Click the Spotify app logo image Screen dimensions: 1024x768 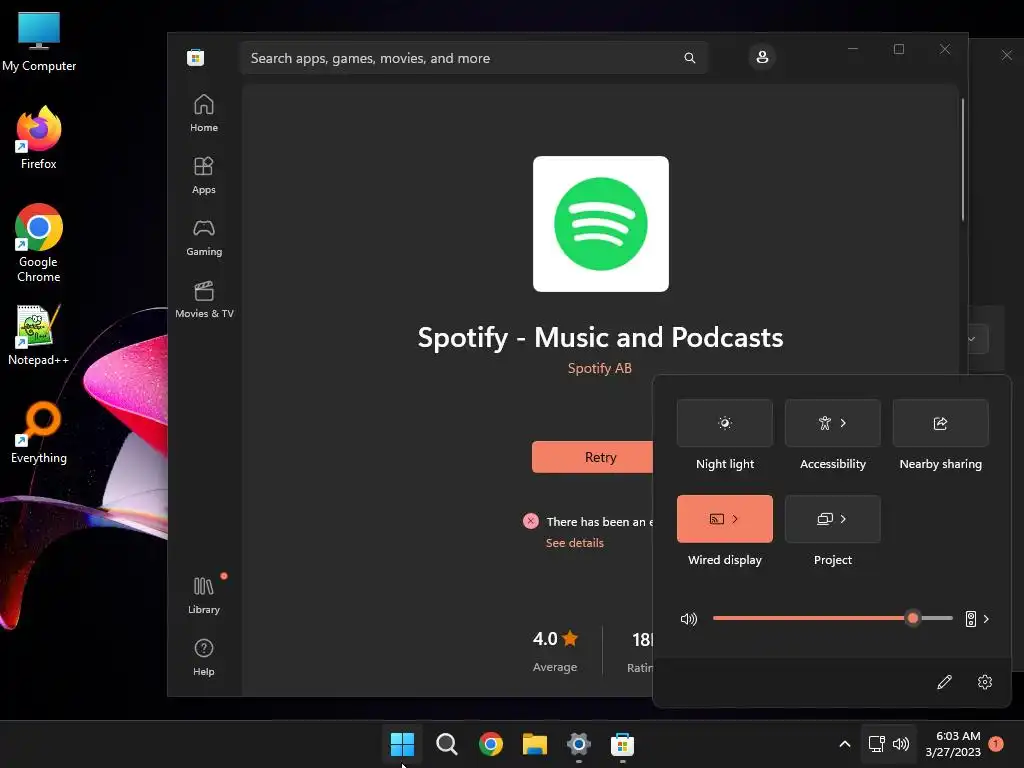601,224
